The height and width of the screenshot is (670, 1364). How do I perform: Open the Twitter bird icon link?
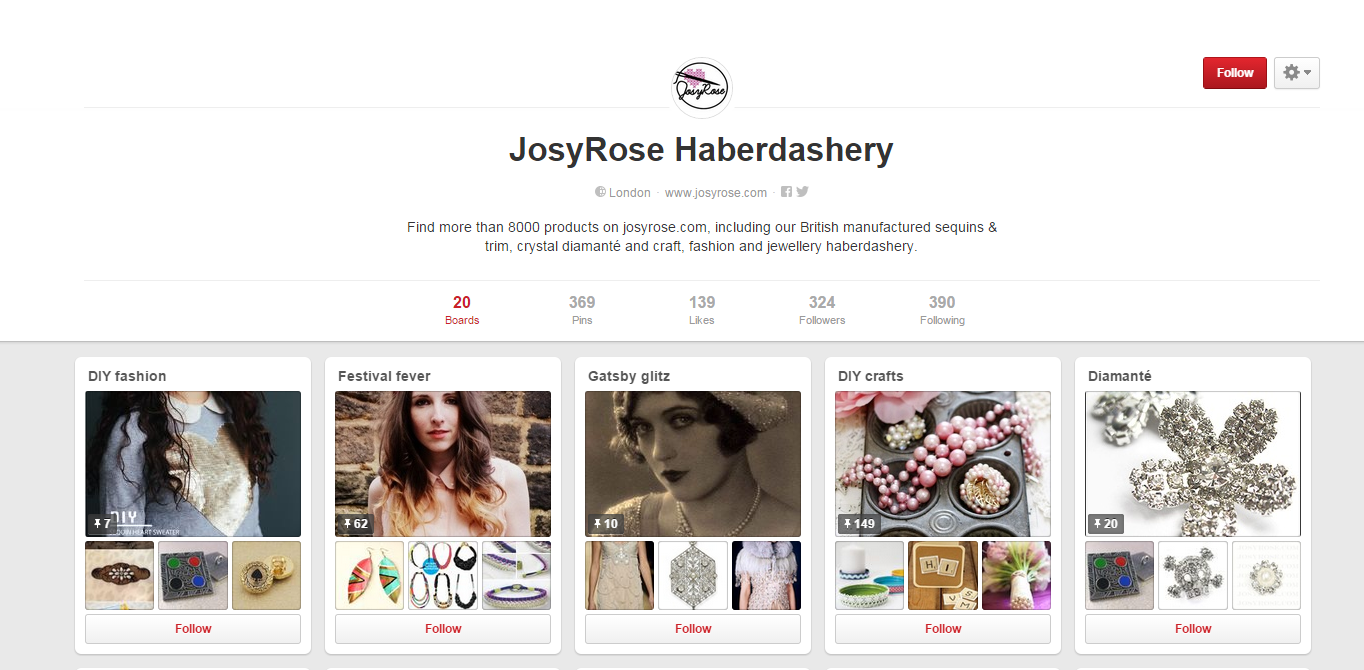pos(802,192)
